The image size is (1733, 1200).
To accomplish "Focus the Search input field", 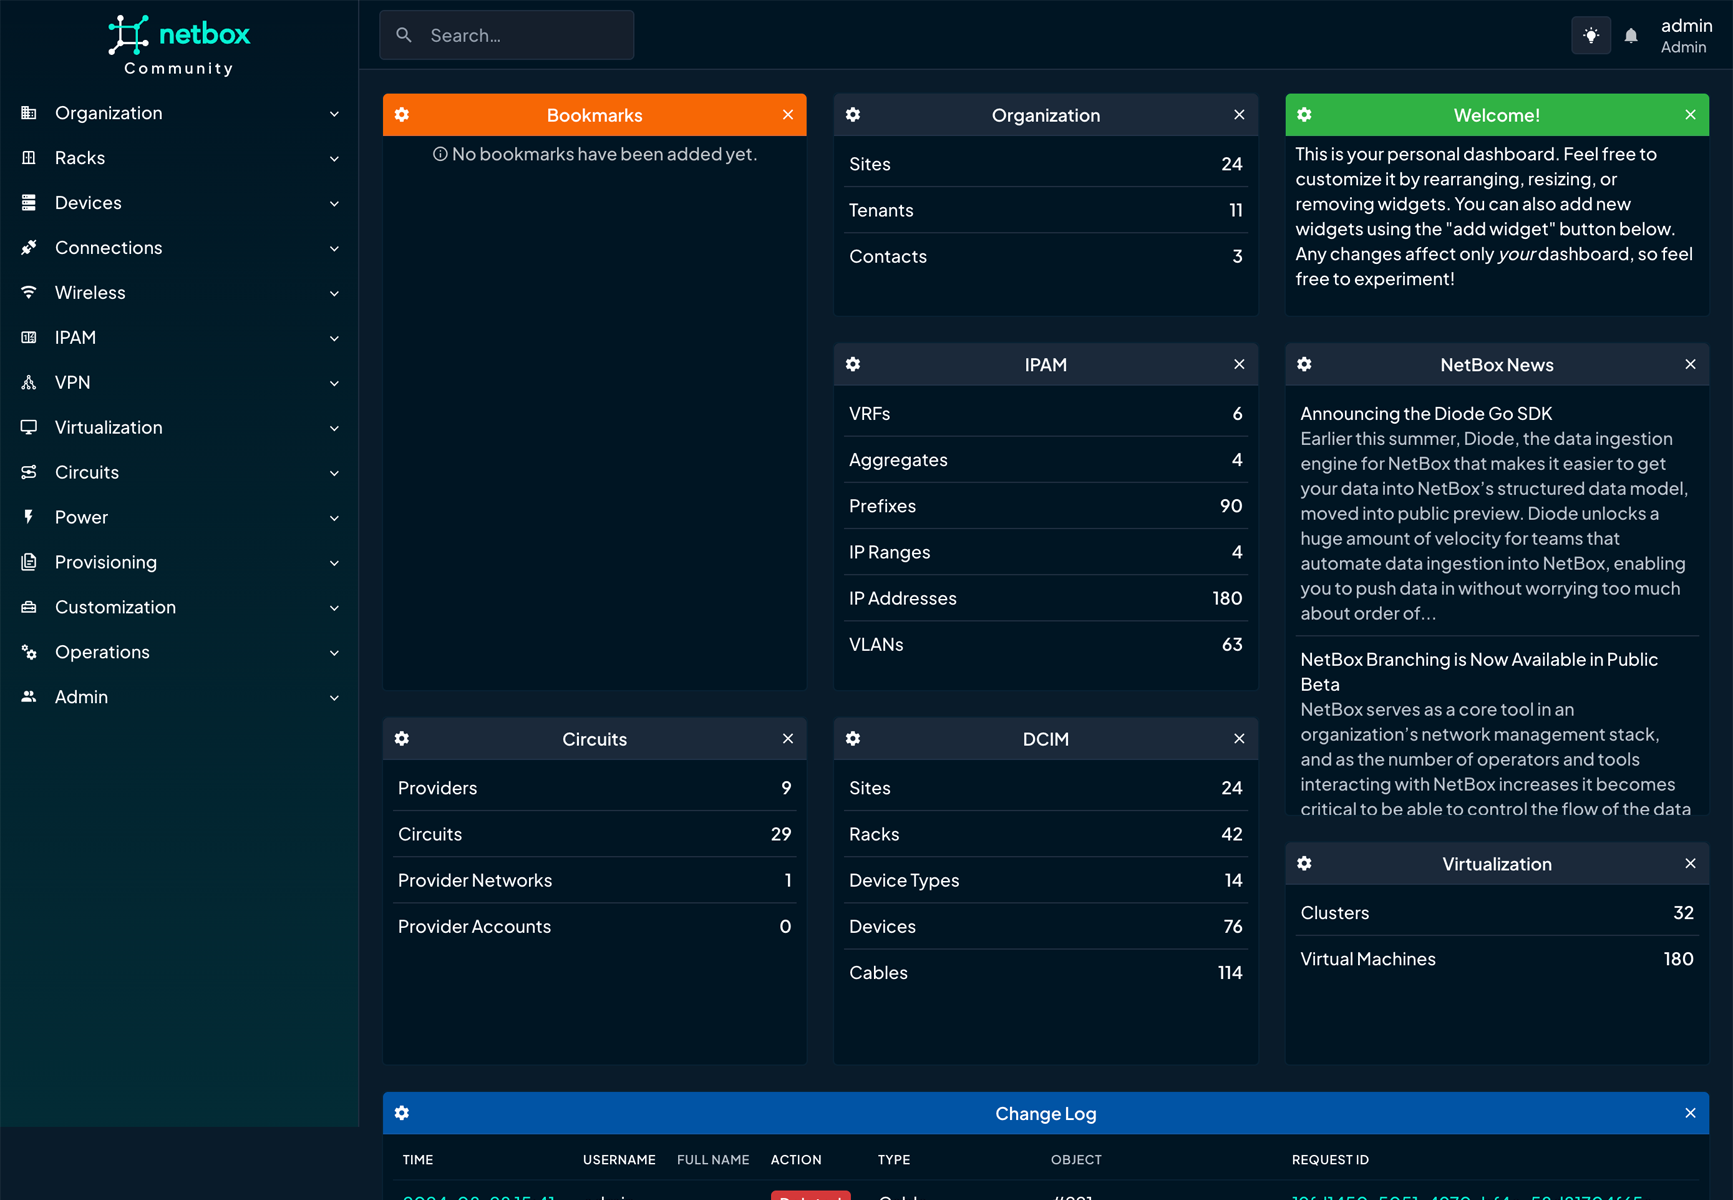I will click(x=506, y=35).
